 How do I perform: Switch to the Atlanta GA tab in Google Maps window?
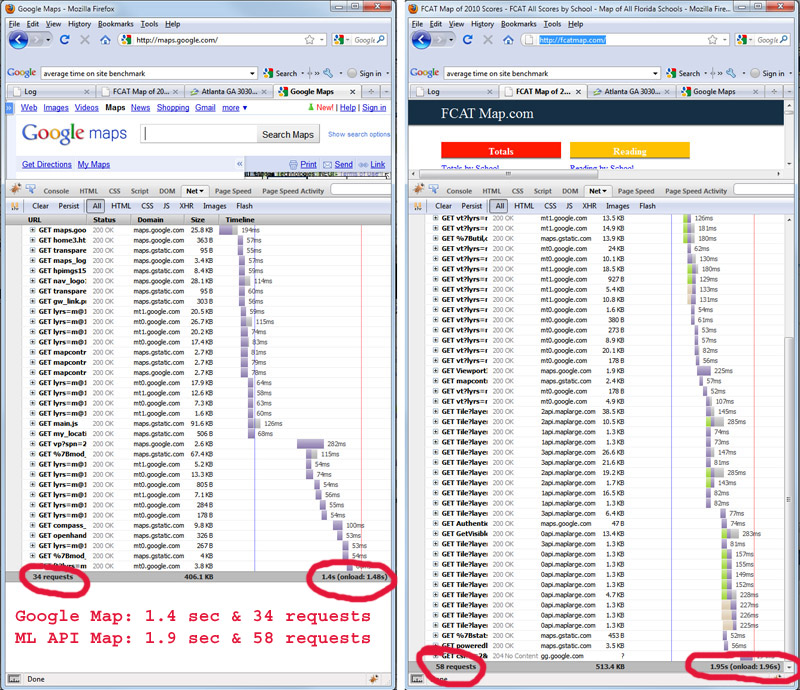pos(229,92)
